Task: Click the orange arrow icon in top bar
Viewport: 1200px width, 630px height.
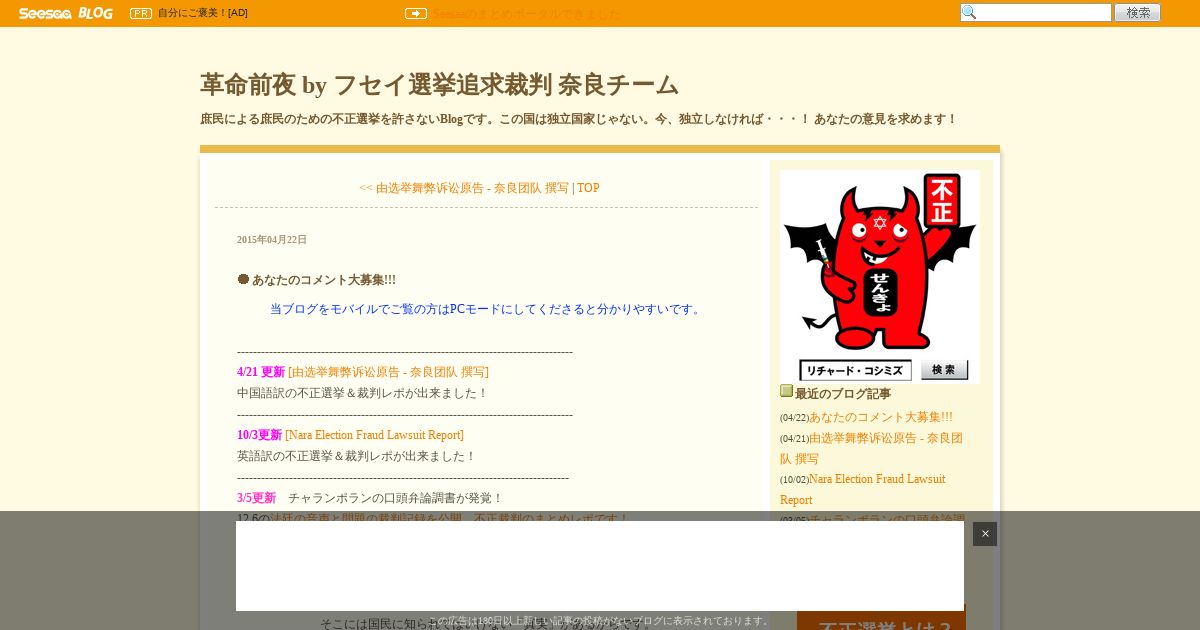Action: pyautogui.click(x=416, y=13)
